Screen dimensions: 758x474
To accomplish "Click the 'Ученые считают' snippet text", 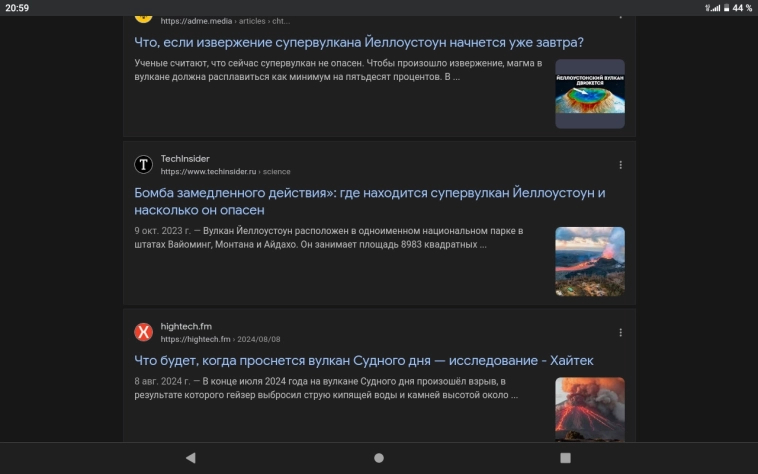I will click(338, 70).
